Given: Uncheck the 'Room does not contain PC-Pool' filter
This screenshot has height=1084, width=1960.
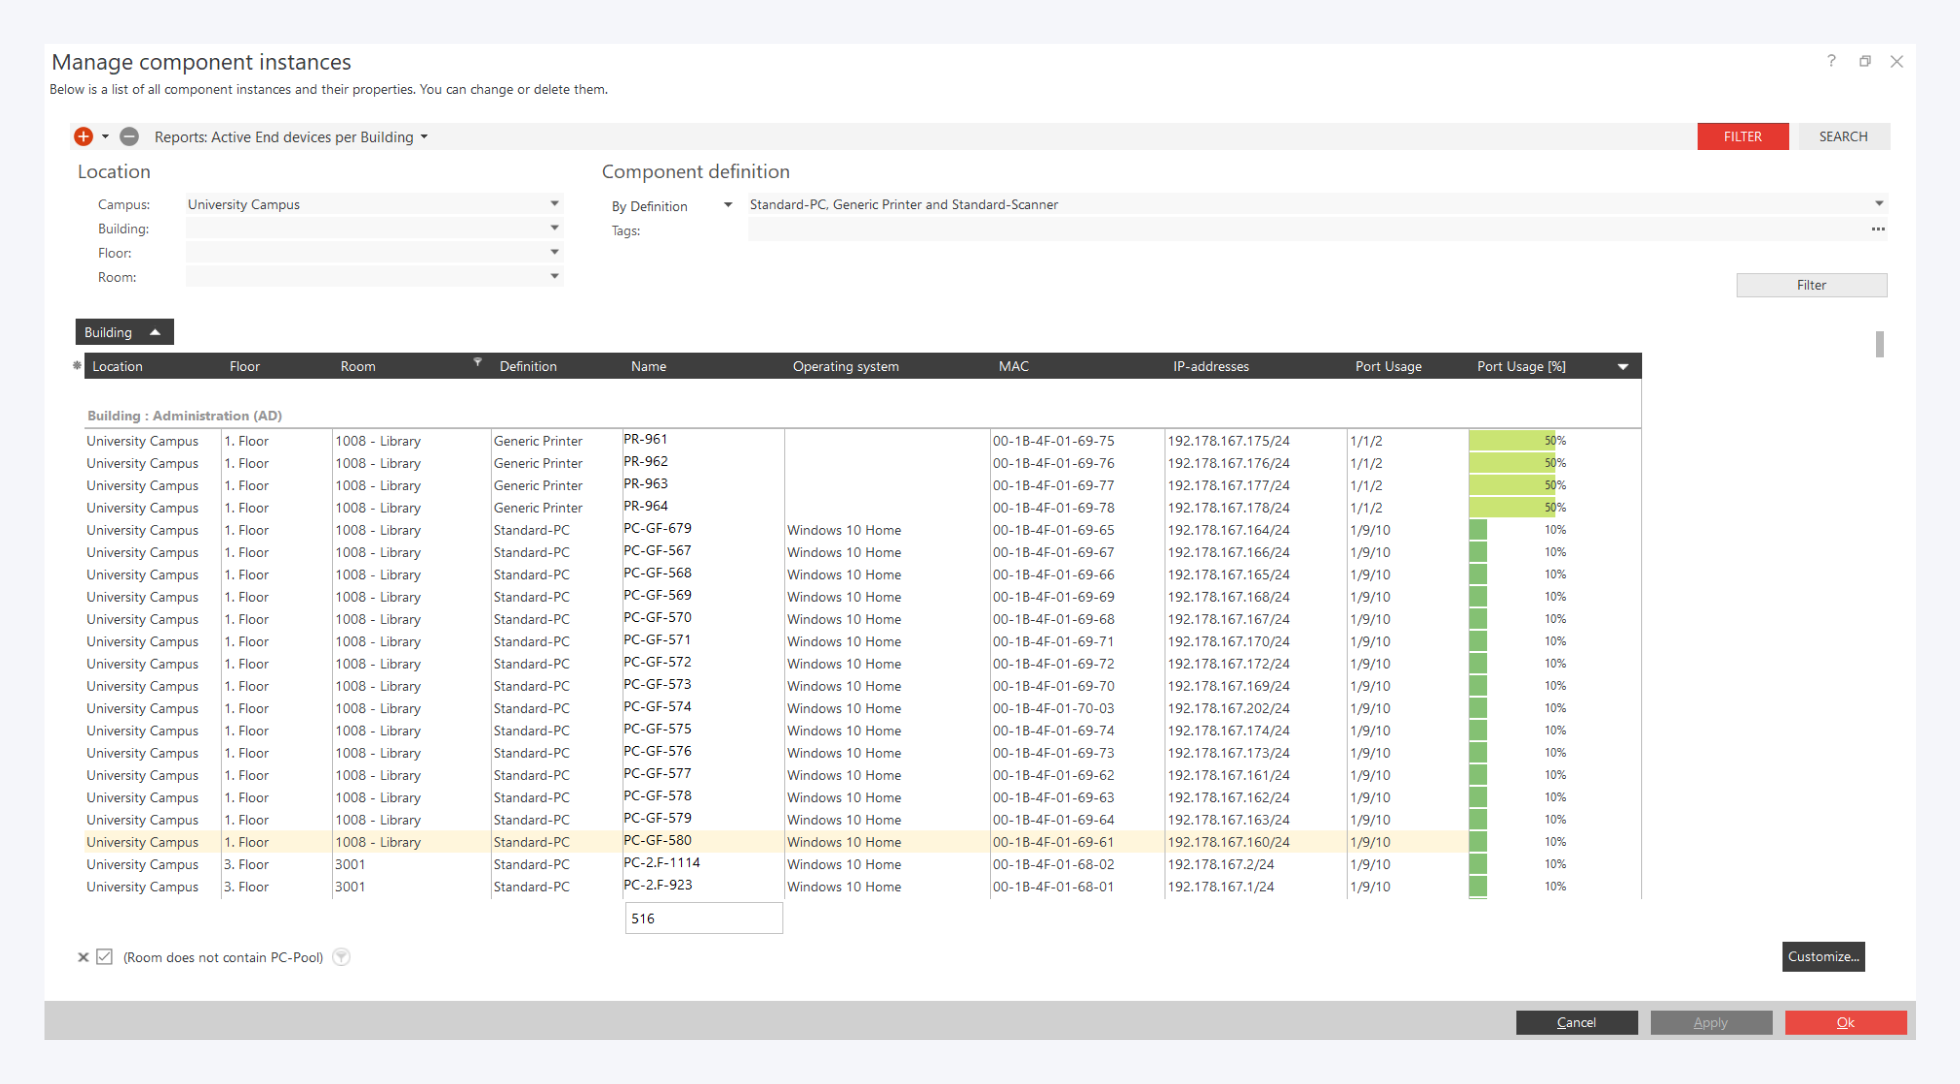Looking at the screenshot, I should click(105, 957).
